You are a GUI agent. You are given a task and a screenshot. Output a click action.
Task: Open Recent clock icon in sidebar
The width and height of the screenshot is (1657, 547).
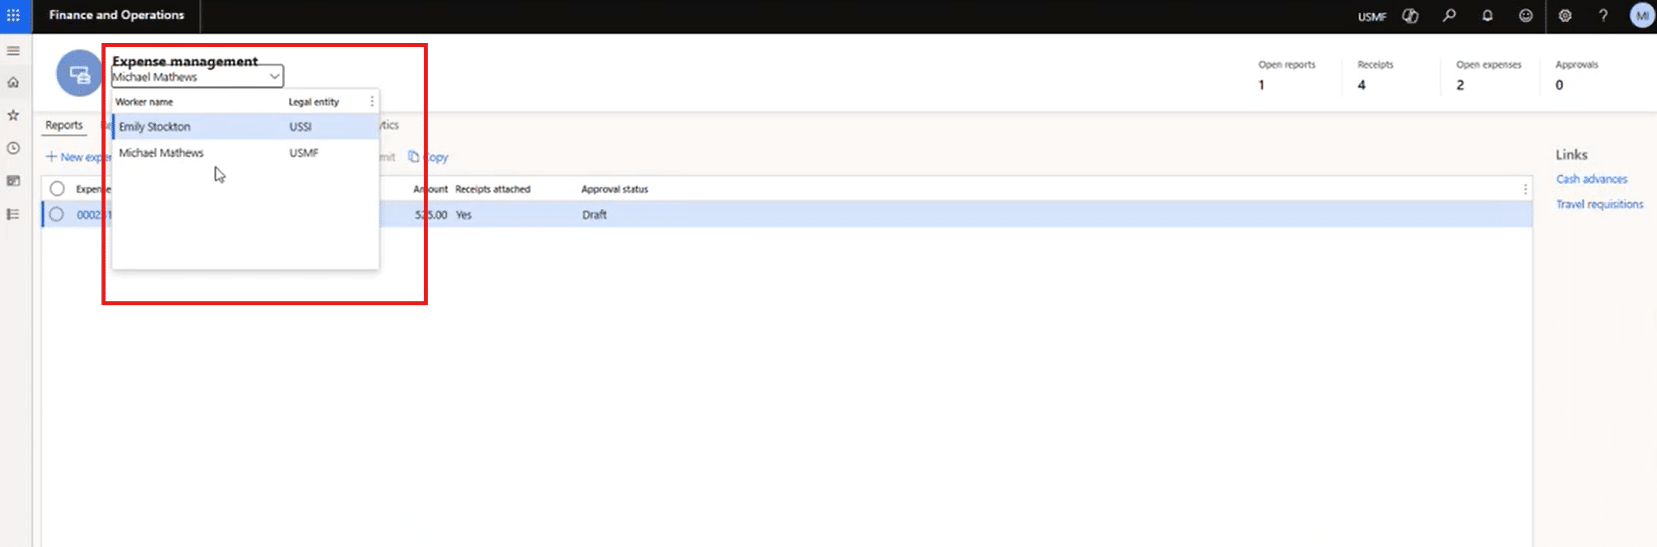click(13, 148)
